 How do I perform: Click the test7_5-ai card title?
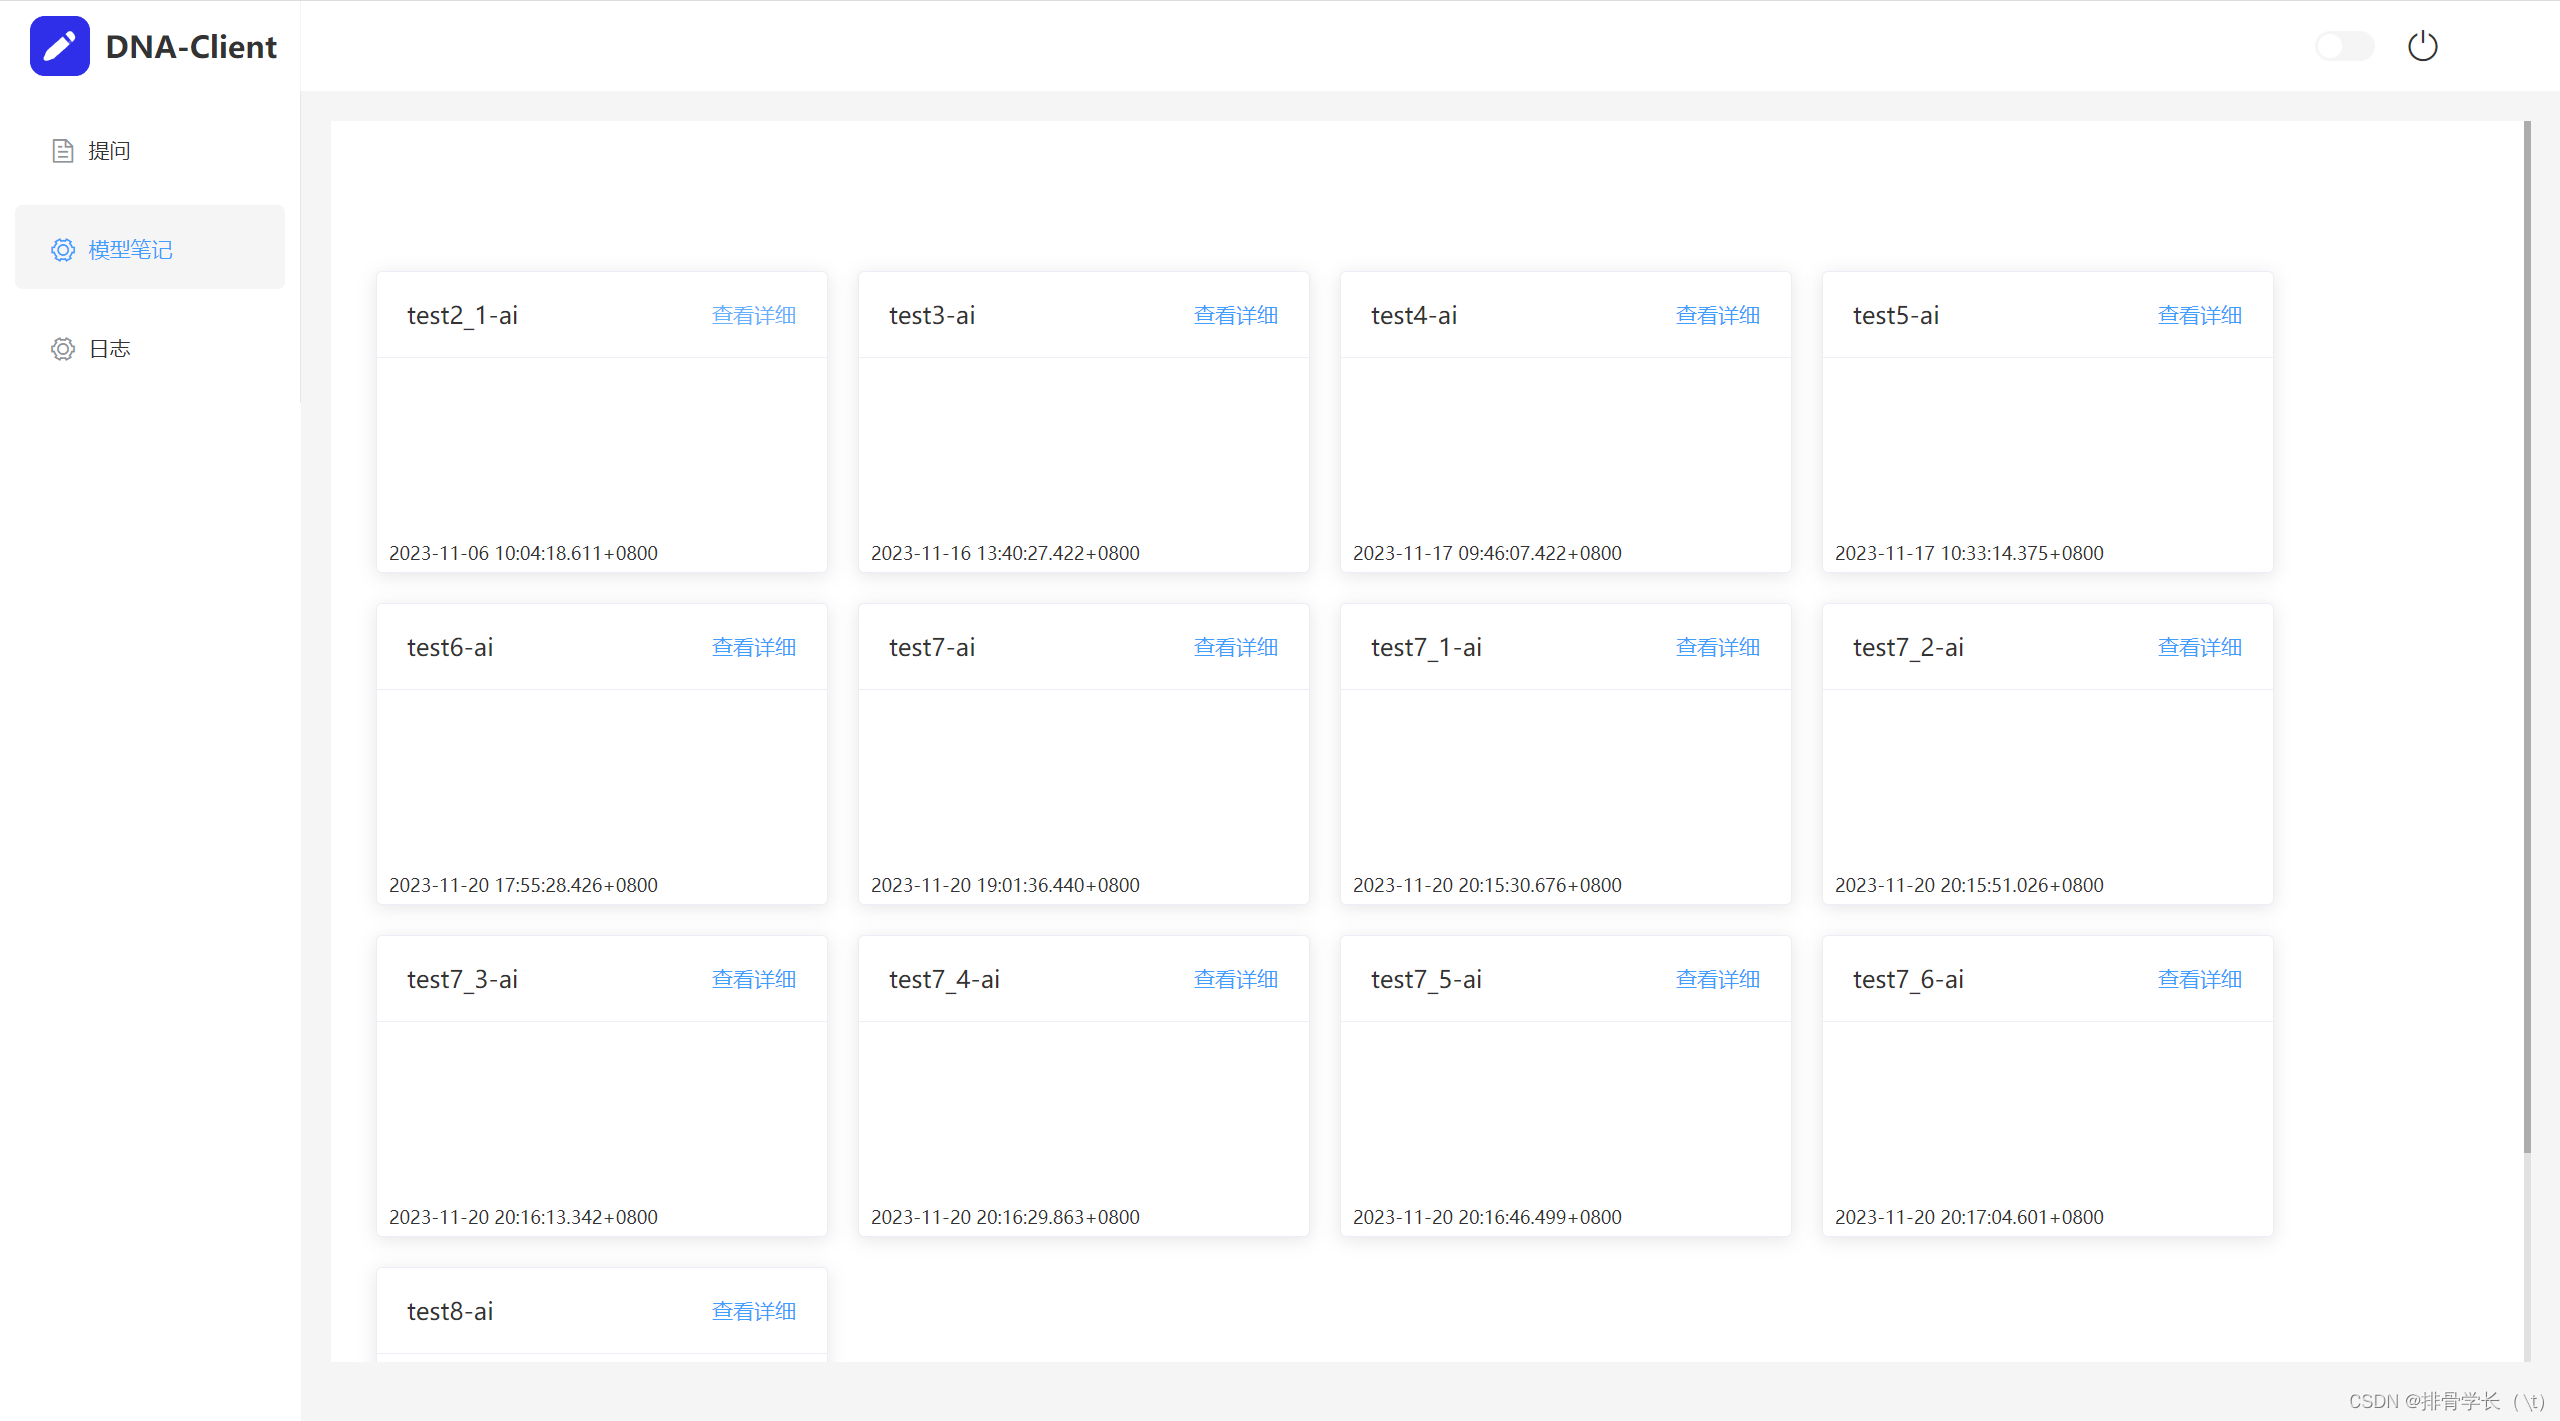(x=1427, y=980)
